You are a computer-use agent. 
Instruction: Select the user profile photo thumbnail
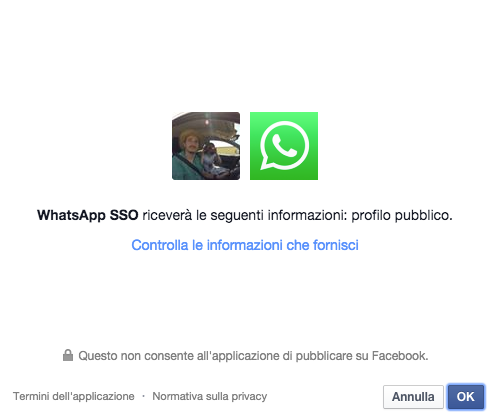coord(206,146)
